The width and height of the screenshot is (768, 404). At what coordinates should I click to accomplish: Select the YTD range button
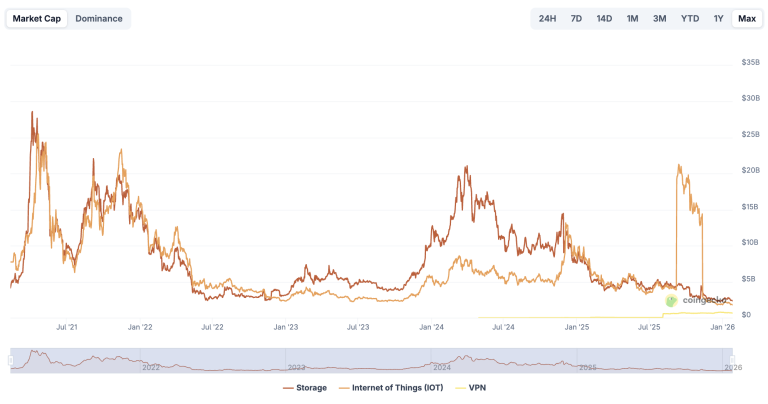(690, 19)
